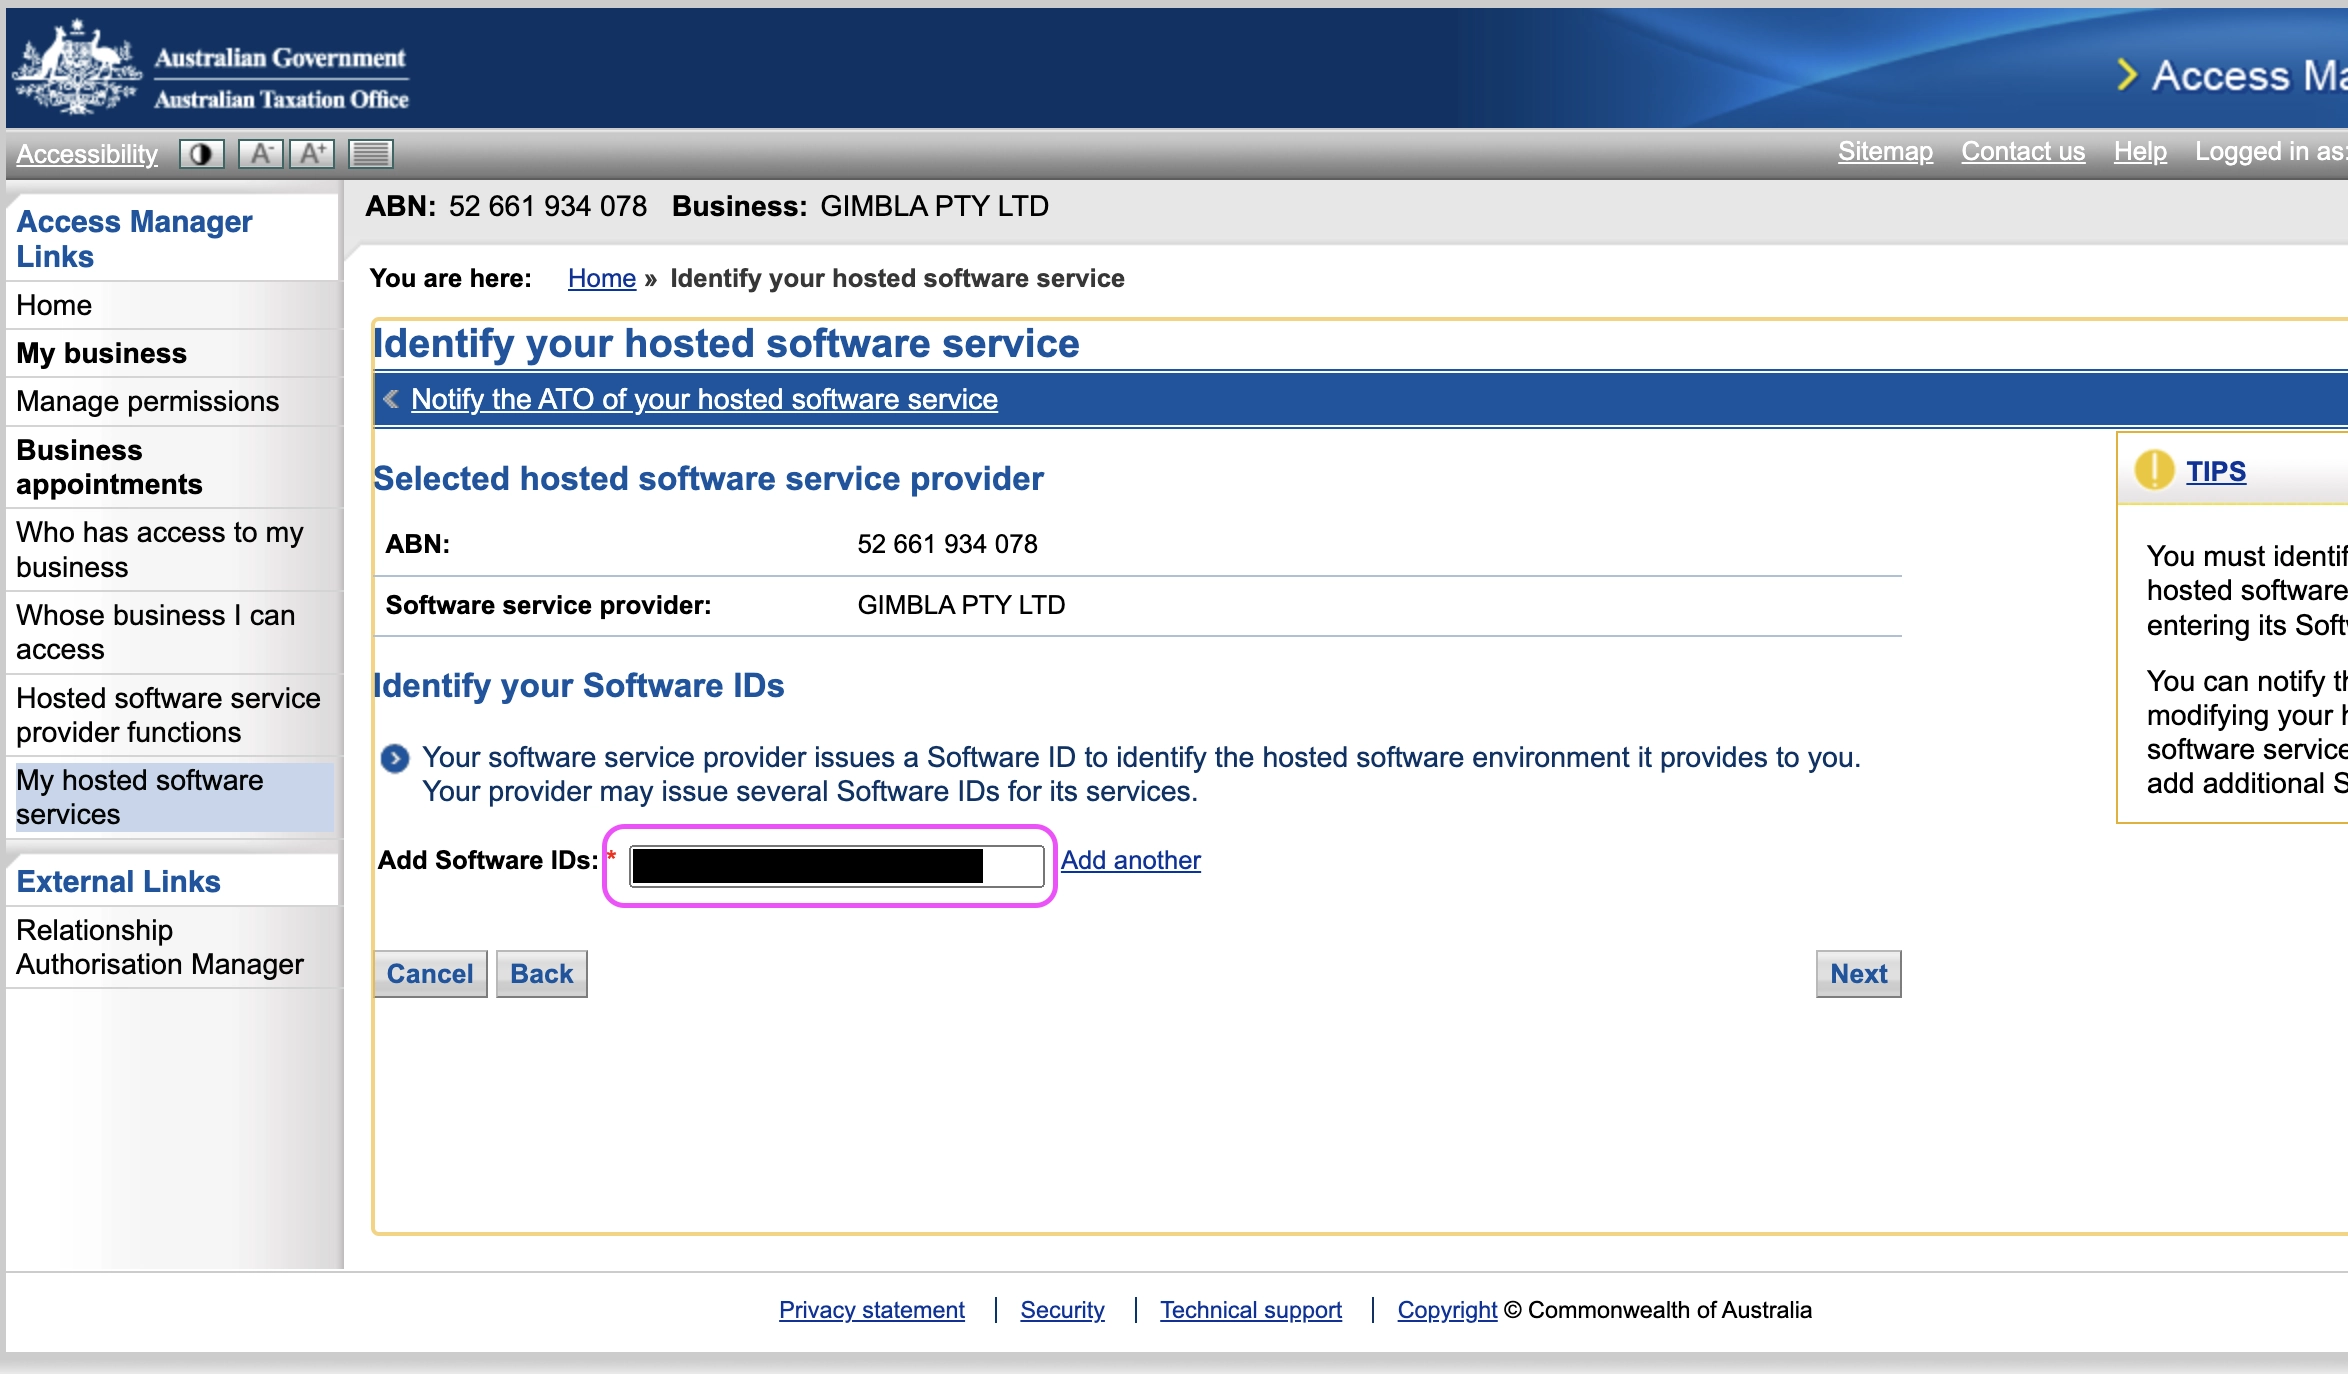This screenshot has height=1374, width=2348.
Task: Click the Add another link
Action: click(x=1130, y=860)
